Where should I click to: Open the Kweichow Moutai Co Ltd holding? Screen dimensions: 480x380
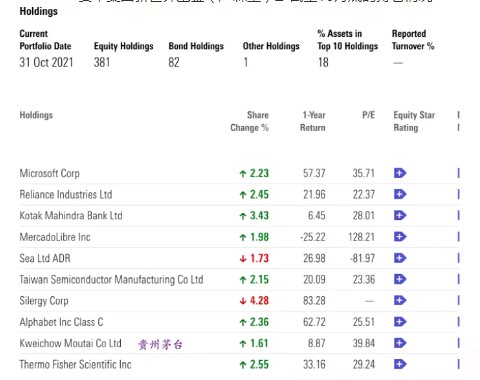click(x=70, y=343)
